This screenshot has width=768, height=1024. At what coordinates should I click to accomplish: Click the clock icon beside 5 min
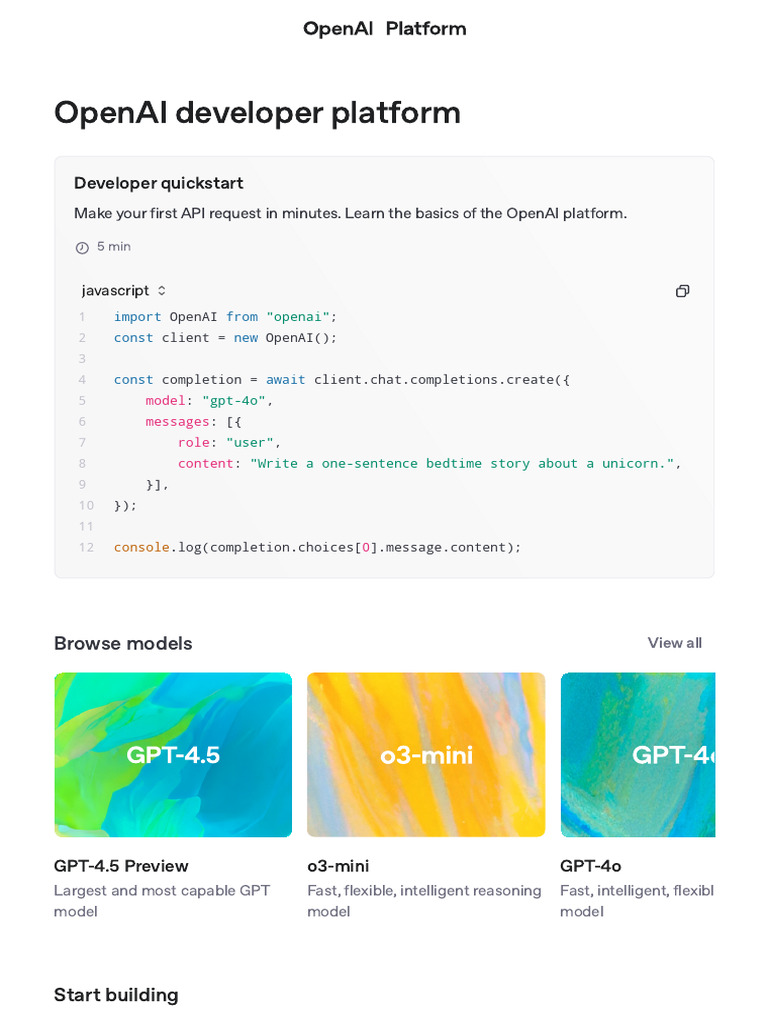[82, 247]
